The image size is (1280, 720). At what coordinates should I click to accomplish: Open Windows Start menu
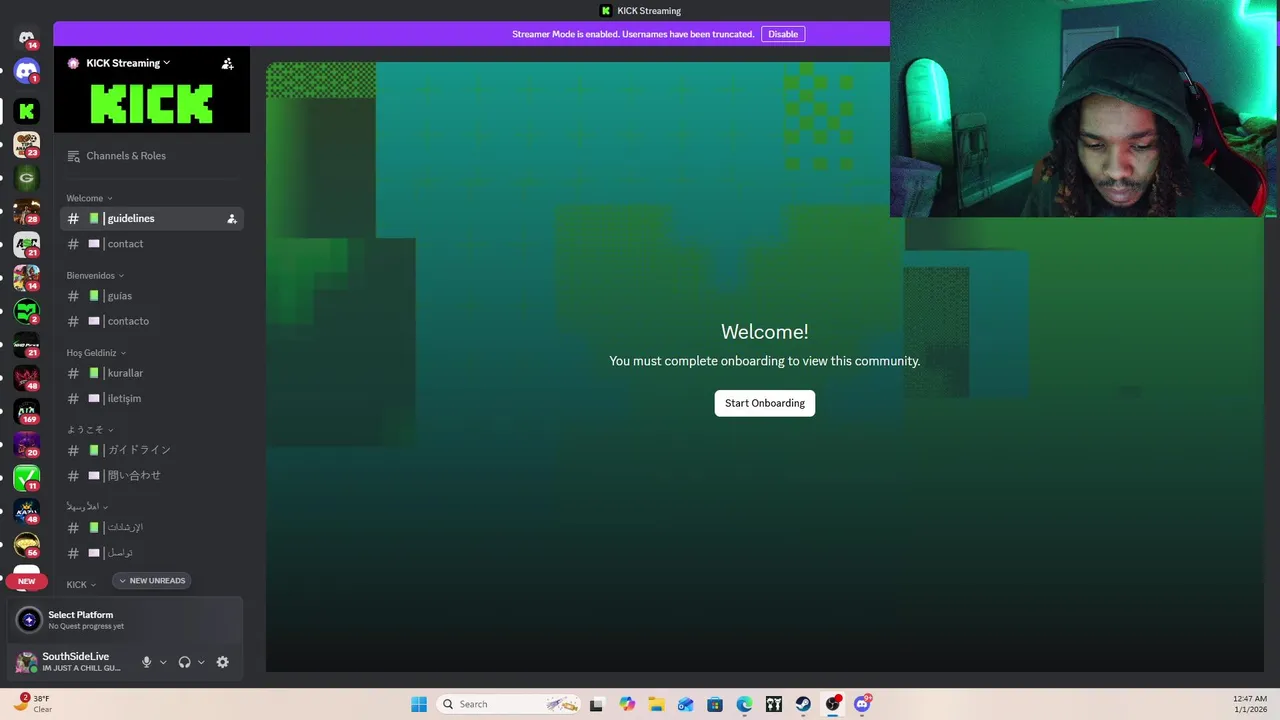419,704
